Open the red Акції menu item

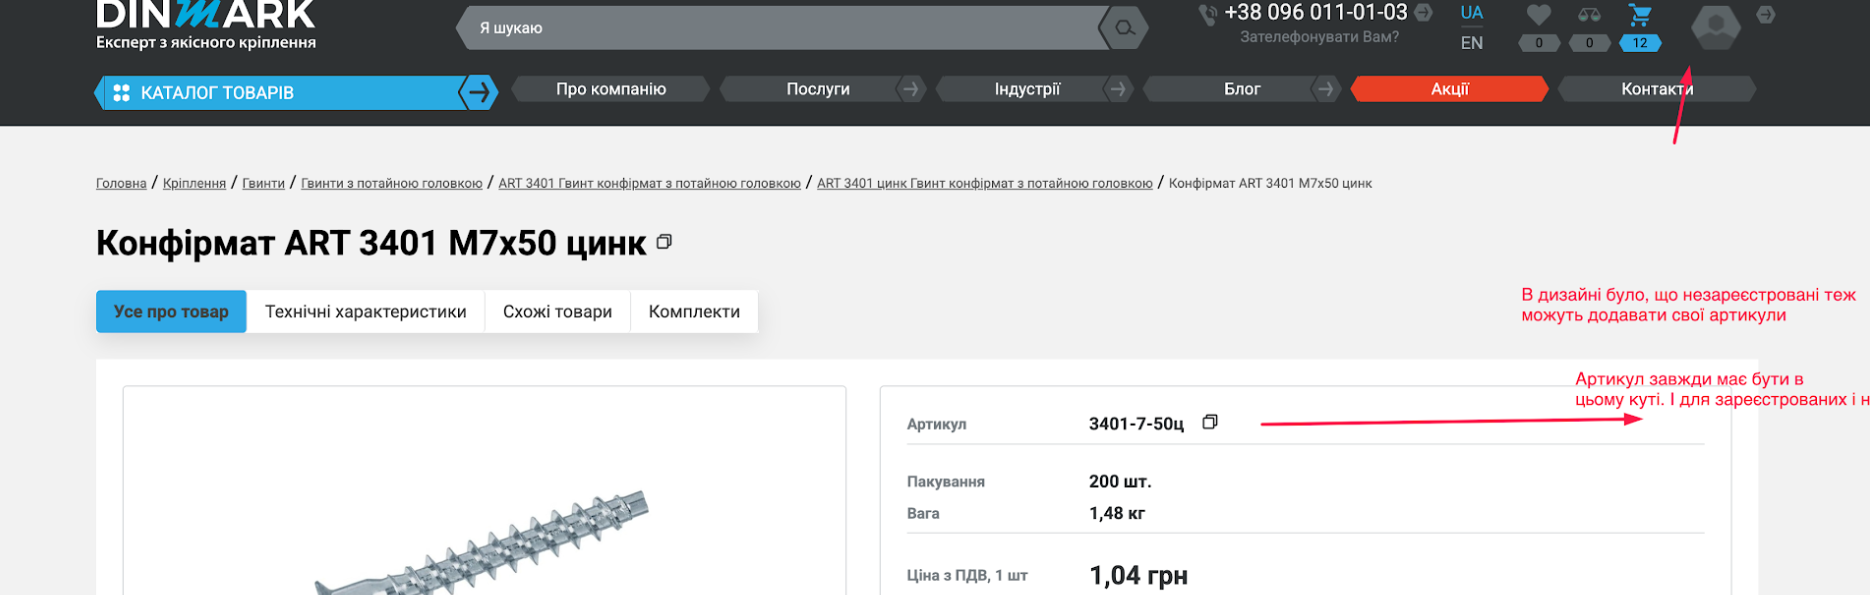click(1449, 89)
